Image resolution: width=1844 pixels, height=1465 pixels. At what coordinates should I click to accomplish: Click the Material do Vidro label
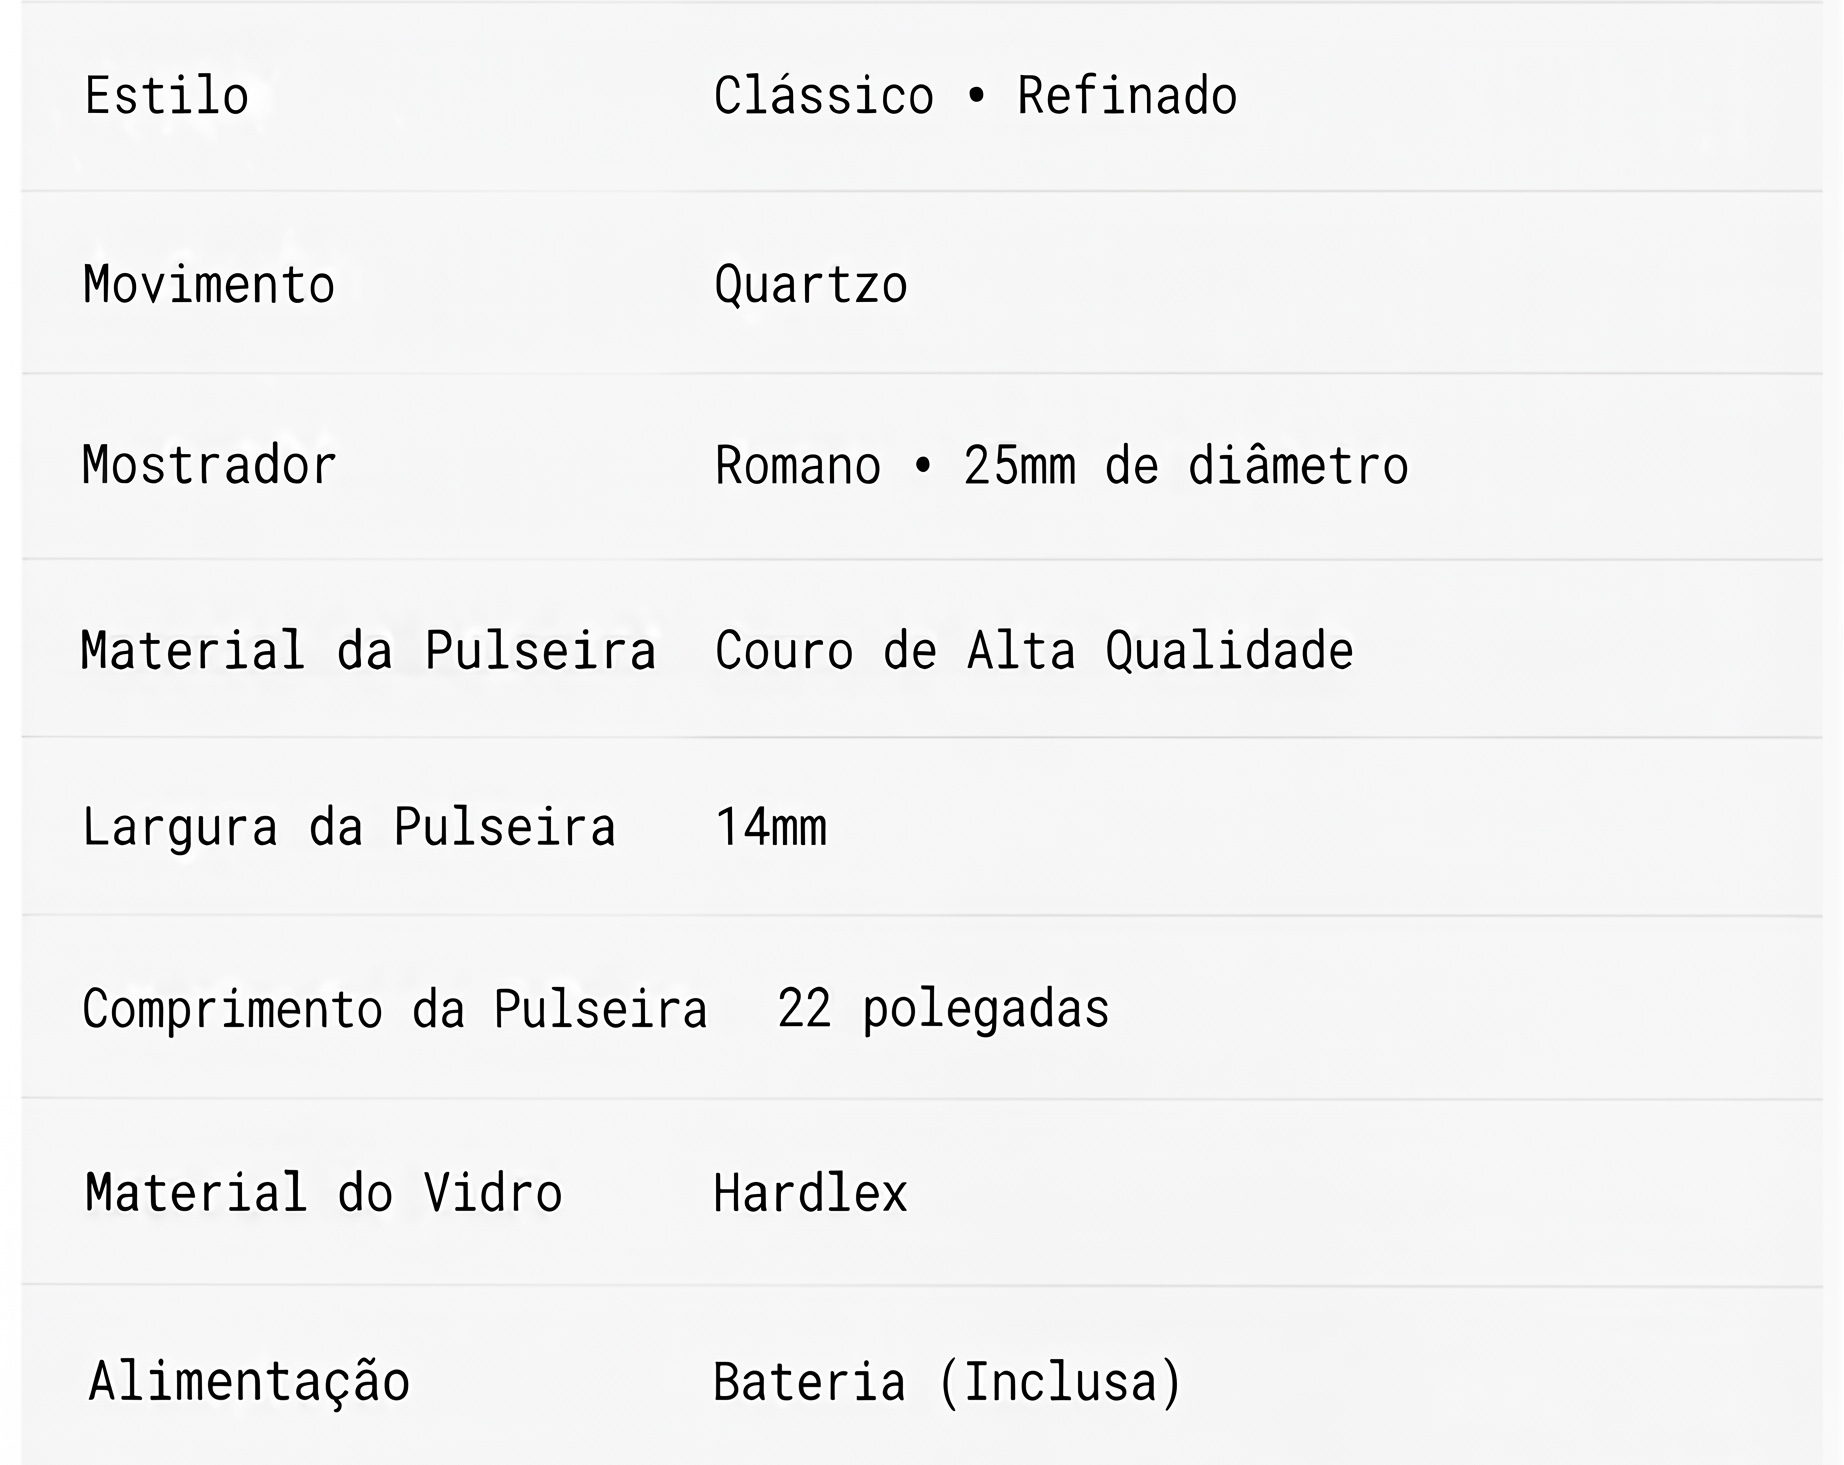tap(324, 1193)
